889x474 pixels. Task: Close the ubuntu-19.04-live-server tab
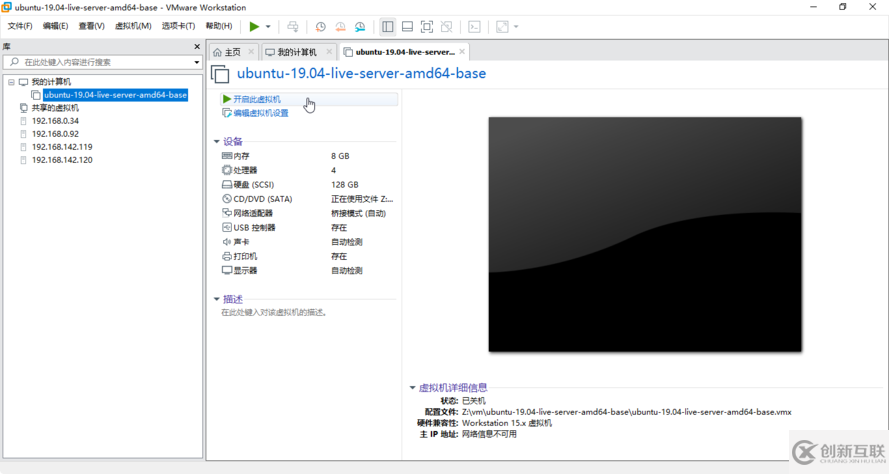tap(462, 52)
